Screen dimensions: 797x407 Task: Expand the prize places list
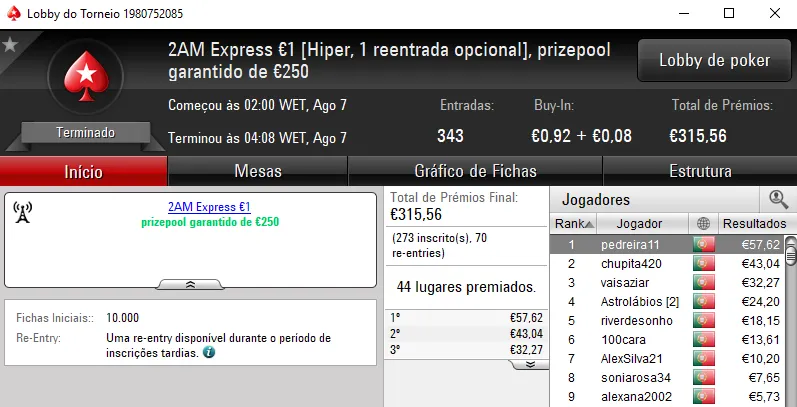(x=530, y=365)
